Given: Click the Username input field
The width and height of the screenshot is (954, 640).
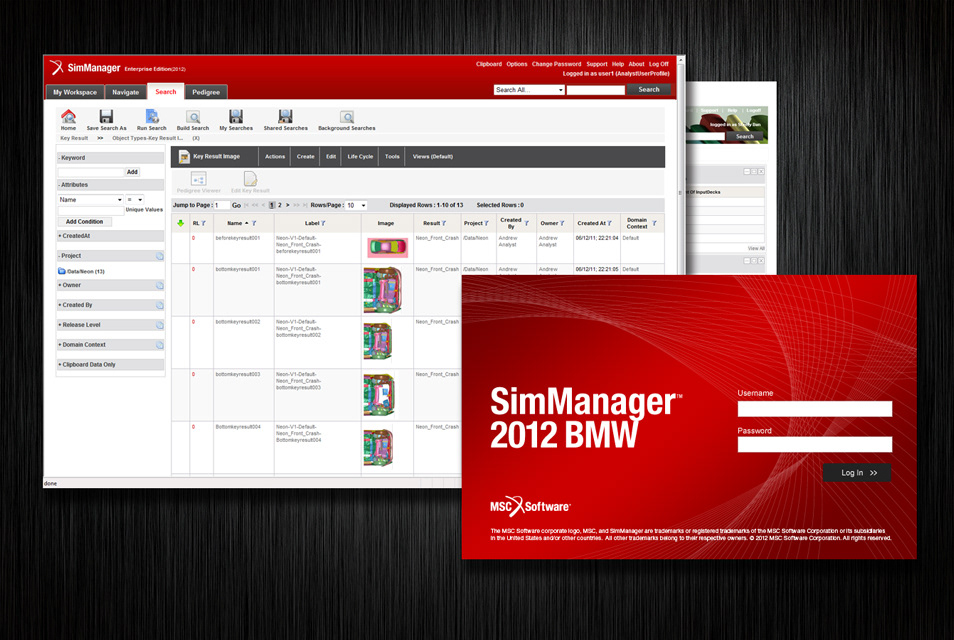Looking at the screenshot, I should pyautogui.click(x=815, y=409).
